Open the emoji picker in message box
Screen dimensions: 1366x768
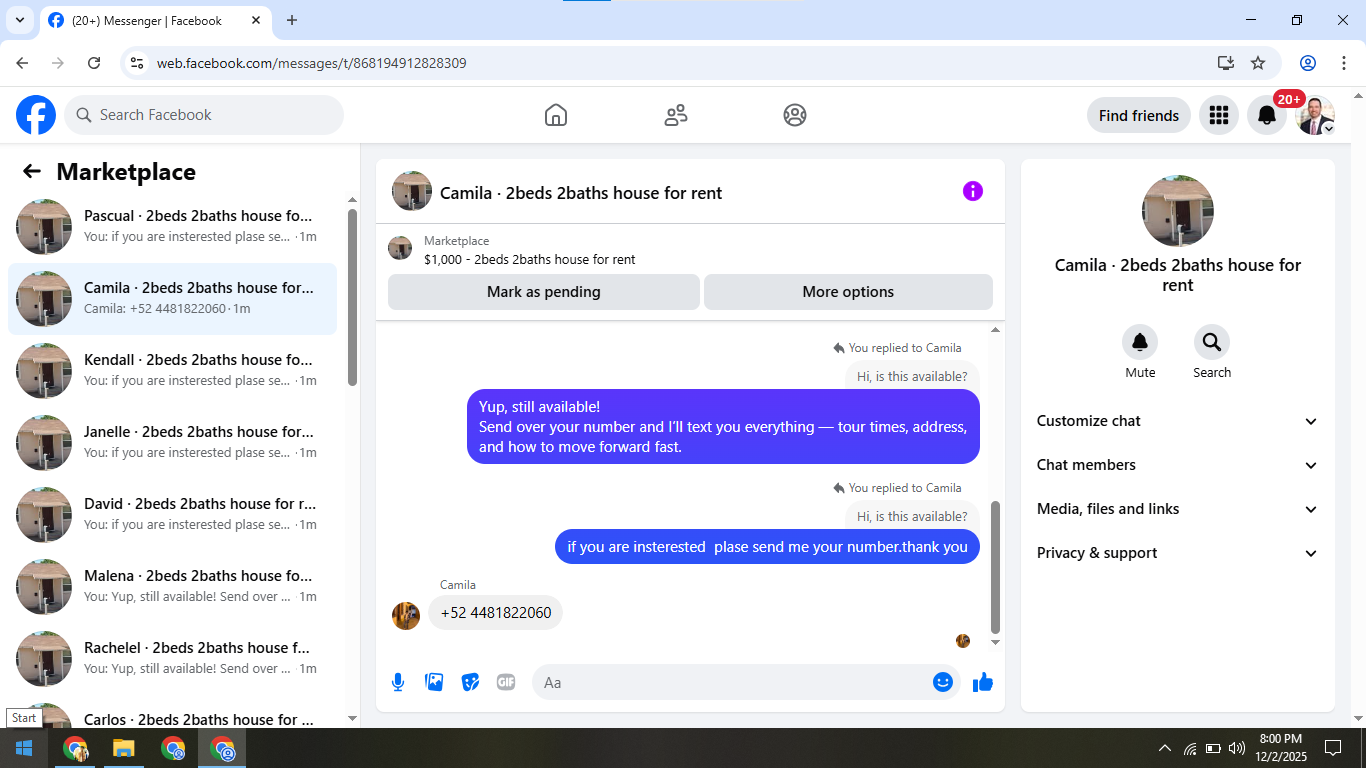click(943, 682)
